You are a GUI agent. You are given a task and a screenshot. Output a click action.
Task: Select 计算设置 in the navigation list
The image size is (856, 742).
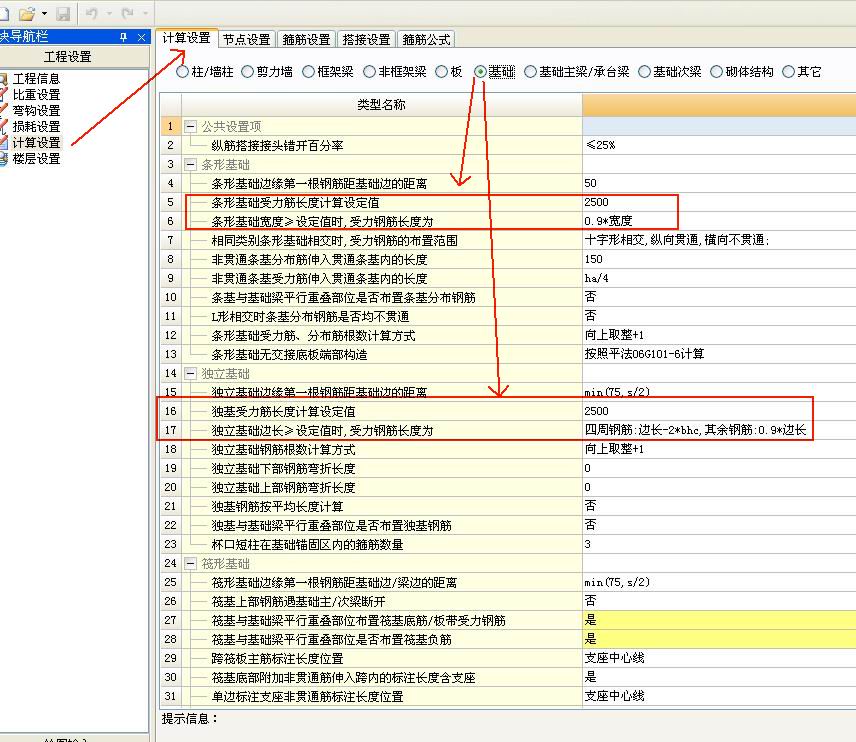coord(36,143)
